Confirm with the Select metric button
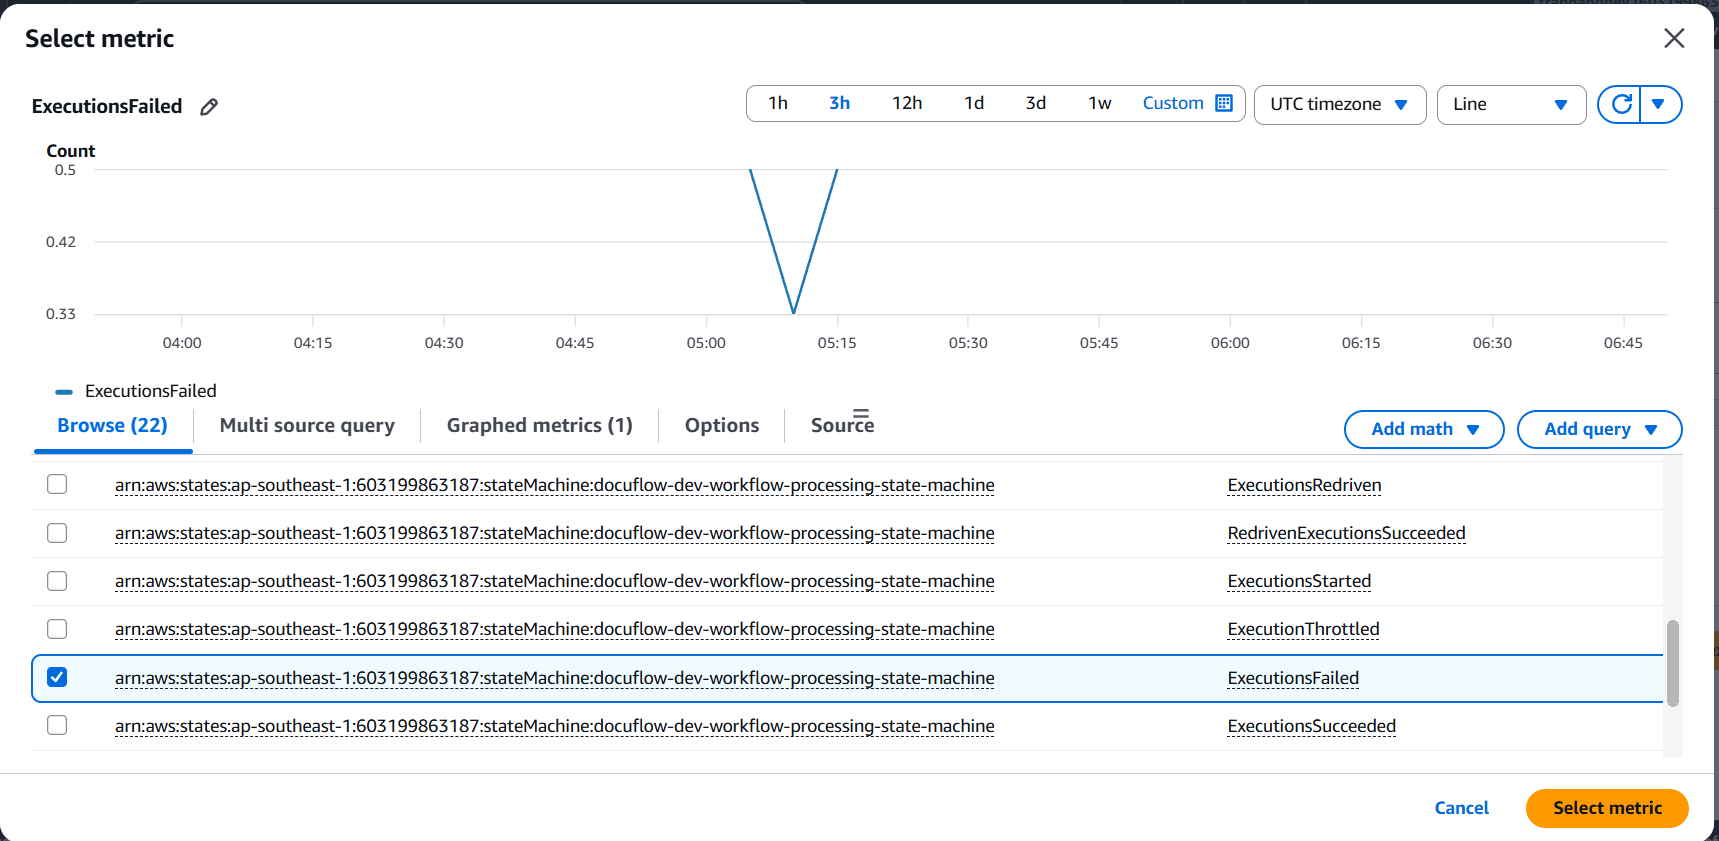The height and width of the screenshot is (841, 1719). coord(1607,808)
